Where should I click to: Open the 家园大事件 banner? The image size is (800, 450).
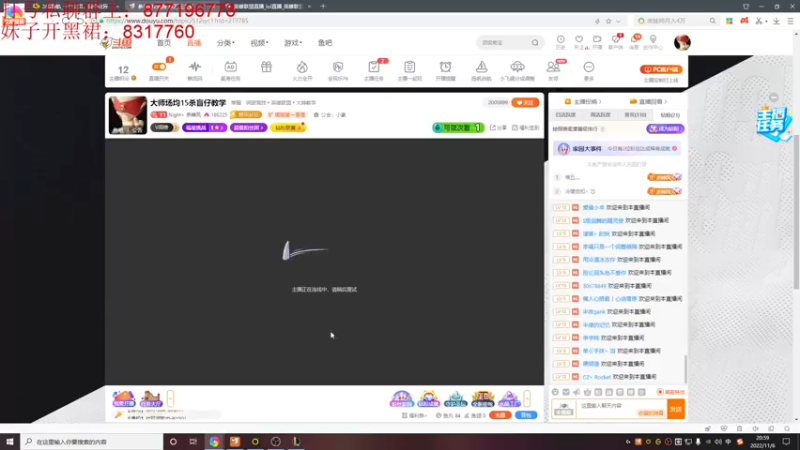617,148
